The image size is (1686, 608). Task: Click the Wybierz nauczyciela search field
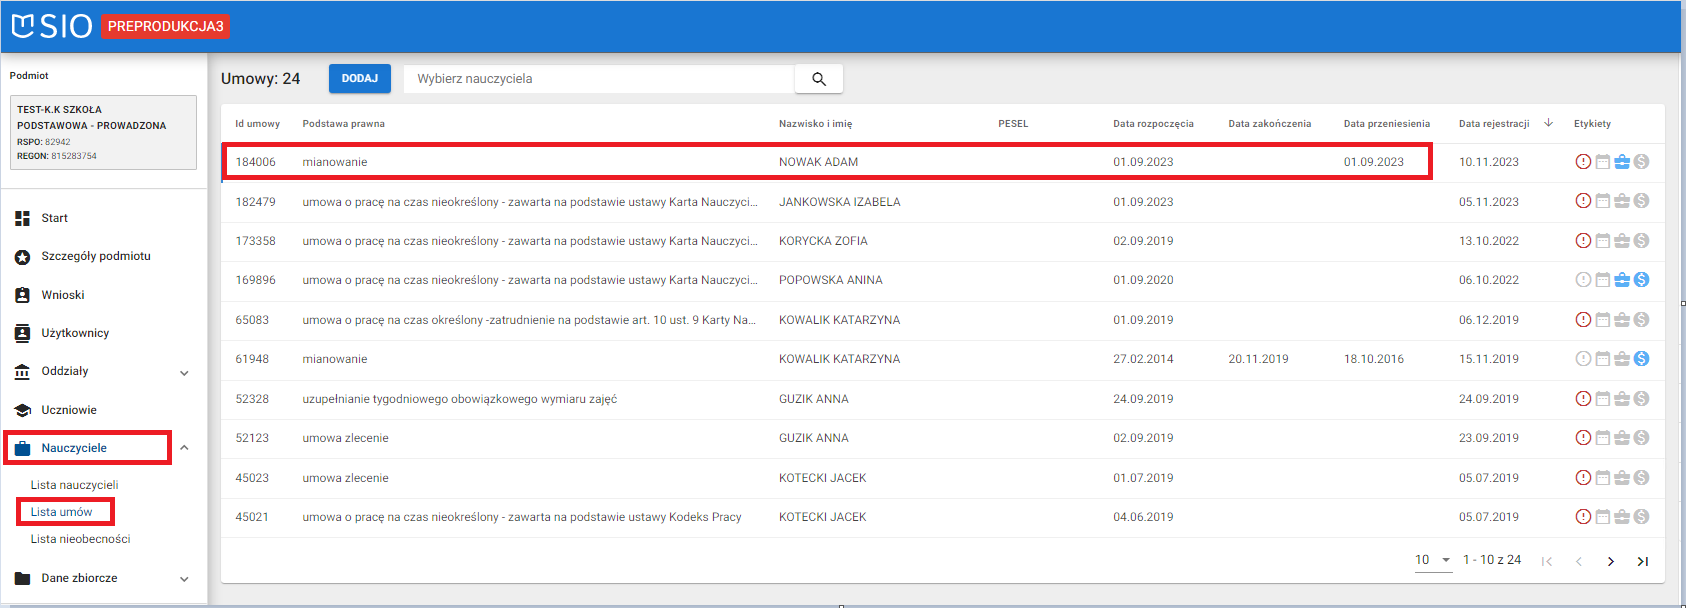598,79
